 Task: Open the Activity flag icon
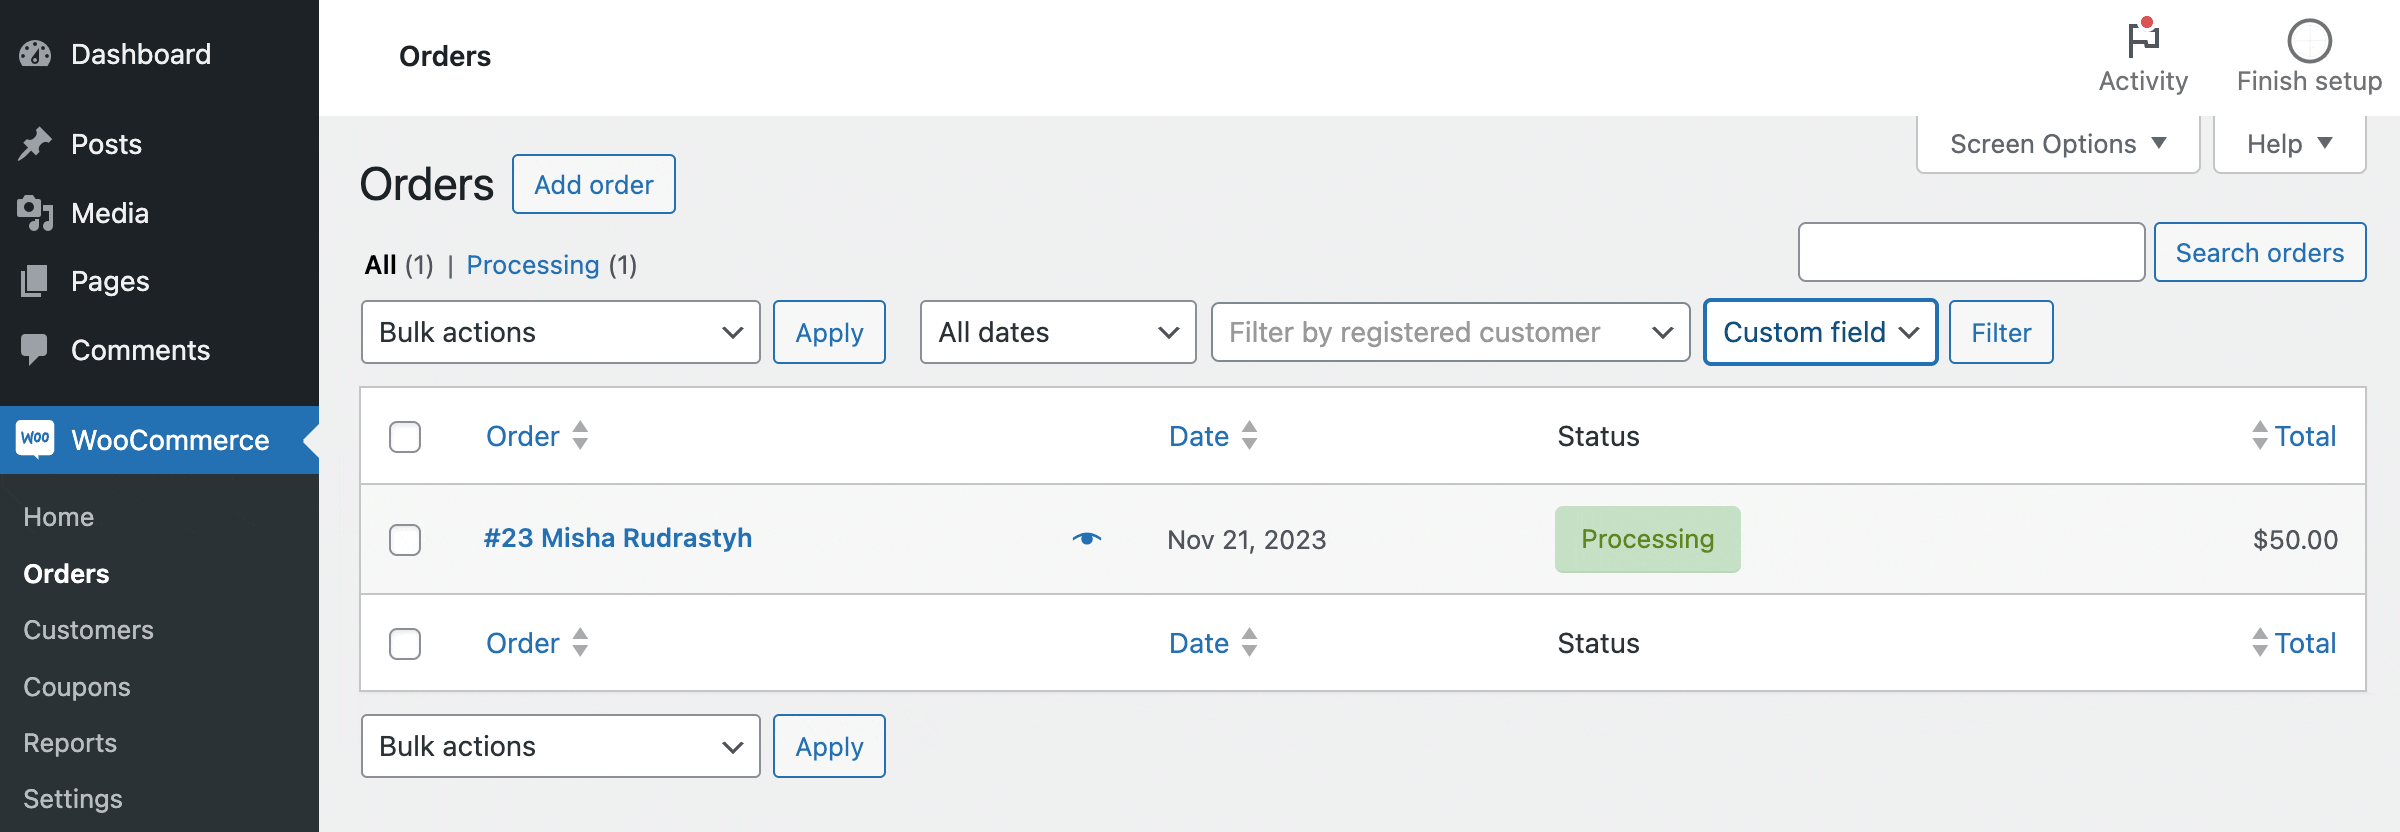click(2143, 40)
